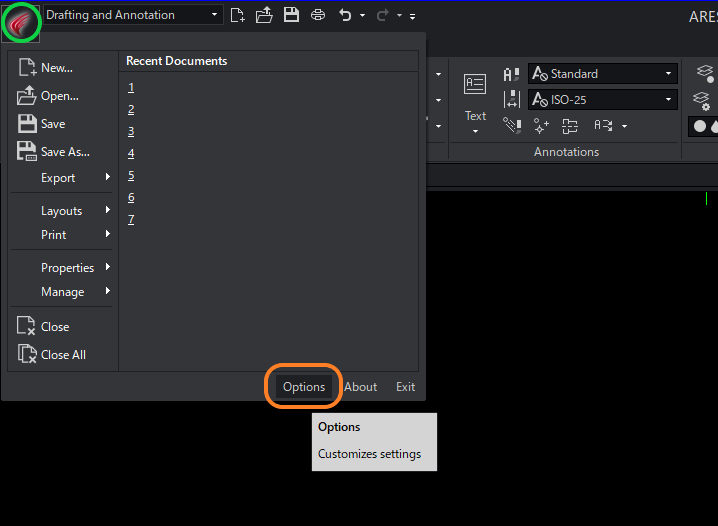The height and width of the screenshot is (526, 718).
Task: Click the Print icon in quick access toolbar
Action: click(x=318, y=15)
